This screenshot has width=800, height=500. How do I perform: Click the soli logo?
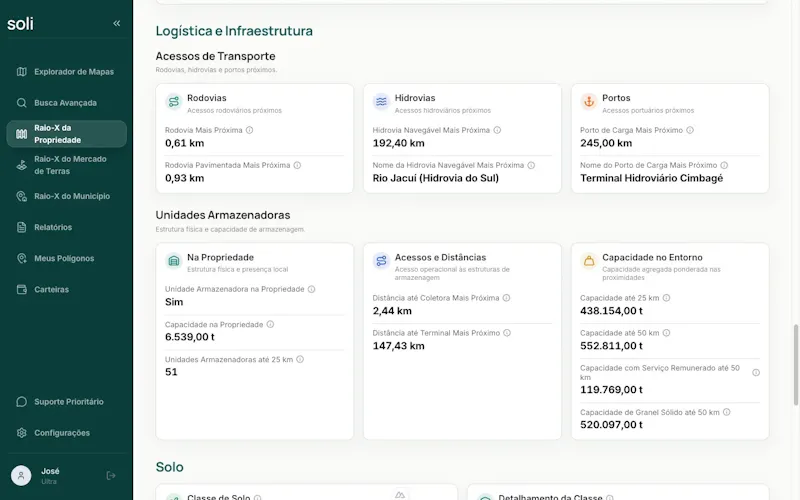tap(20, 23)
